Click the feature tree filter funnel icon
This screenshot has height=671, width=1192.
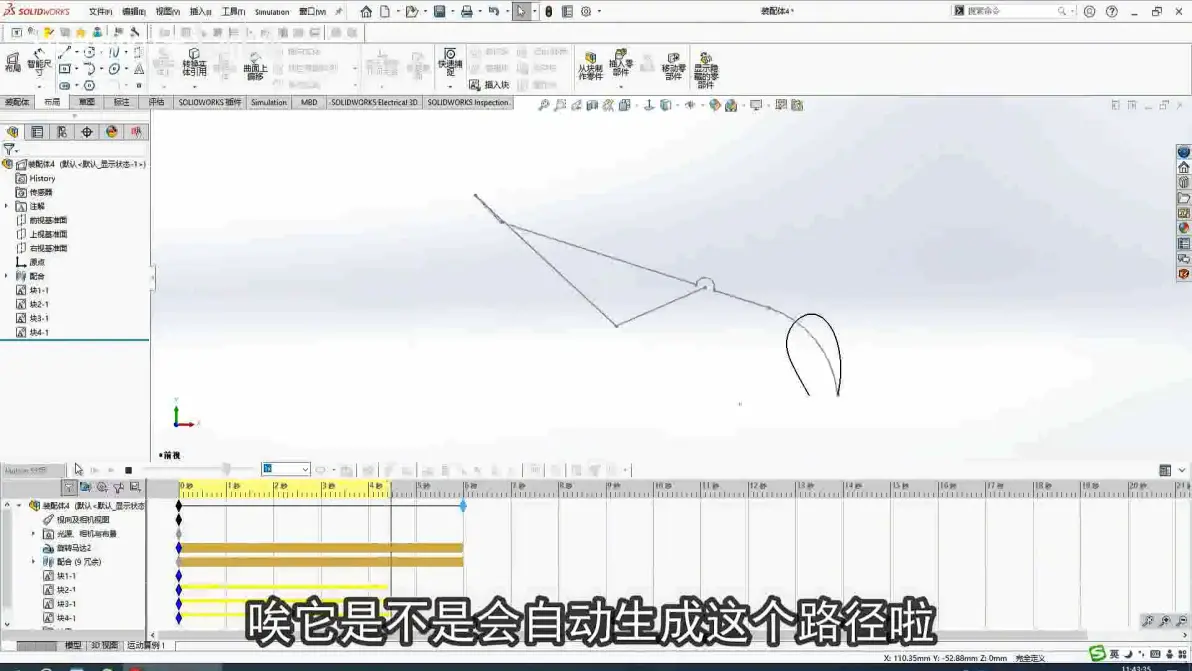tap(8, 150)
